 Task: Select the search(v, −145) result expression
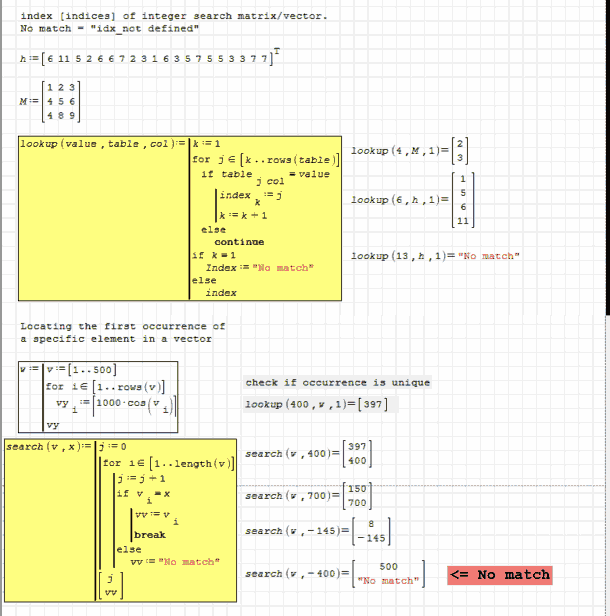tap(317, 532)
